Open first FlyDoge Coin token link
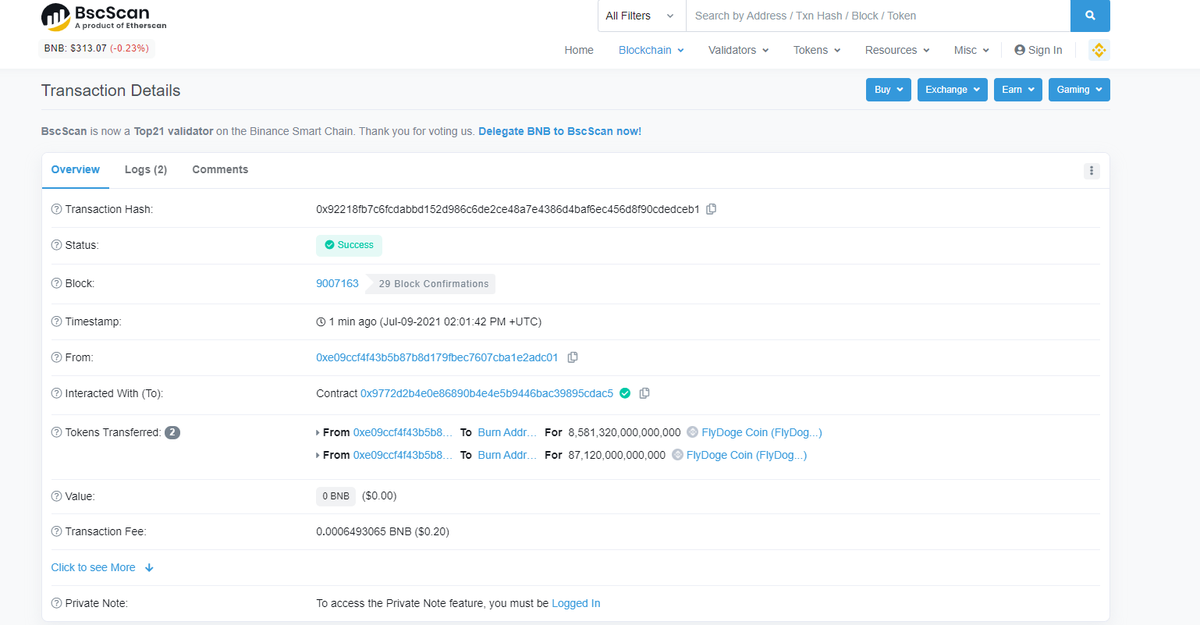Image resolution: width=1200 pixels, height=625 pixels. coord(762,433)
